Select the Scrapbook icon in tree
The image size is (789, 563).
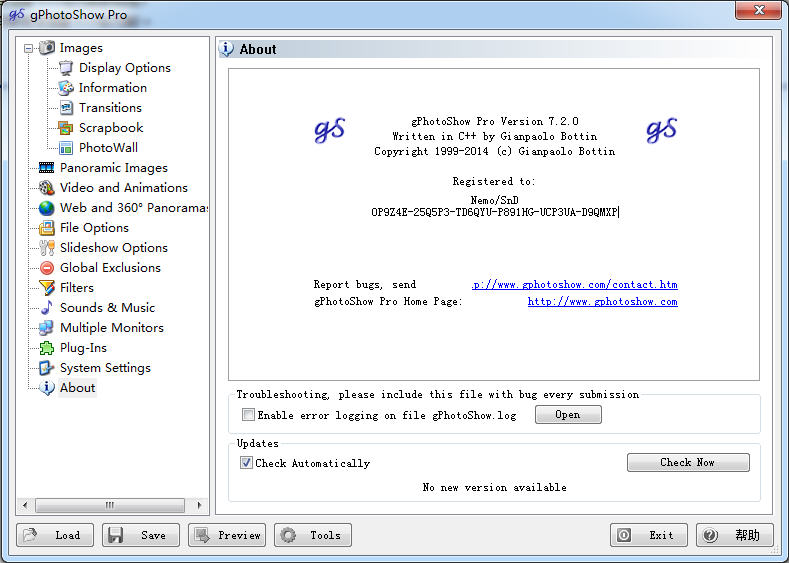[x=65, y=128]
